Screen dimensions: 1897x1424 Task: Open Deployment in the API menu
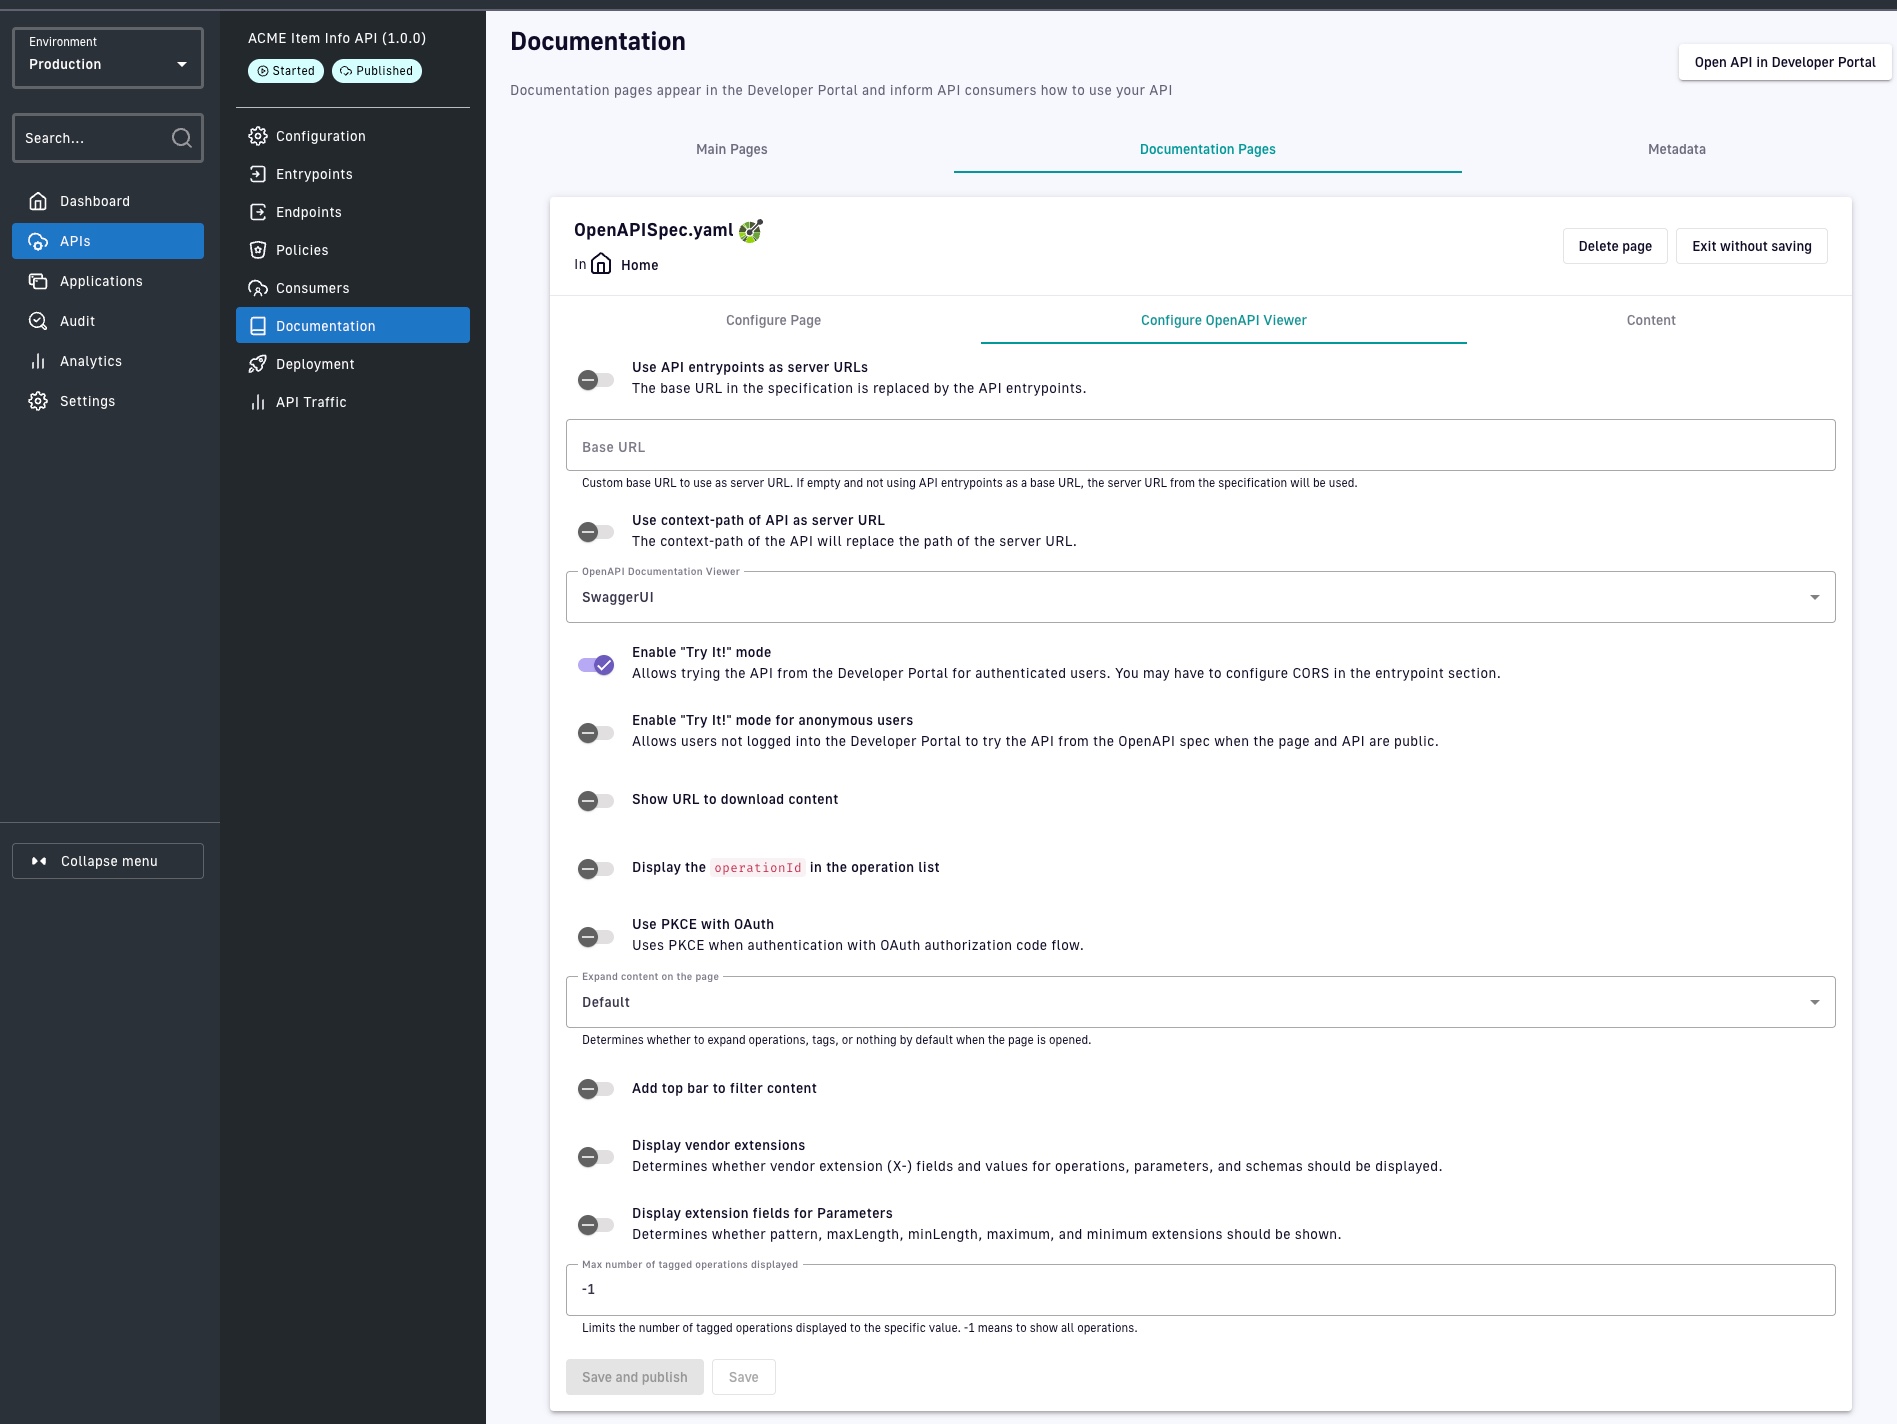(353, 364)
